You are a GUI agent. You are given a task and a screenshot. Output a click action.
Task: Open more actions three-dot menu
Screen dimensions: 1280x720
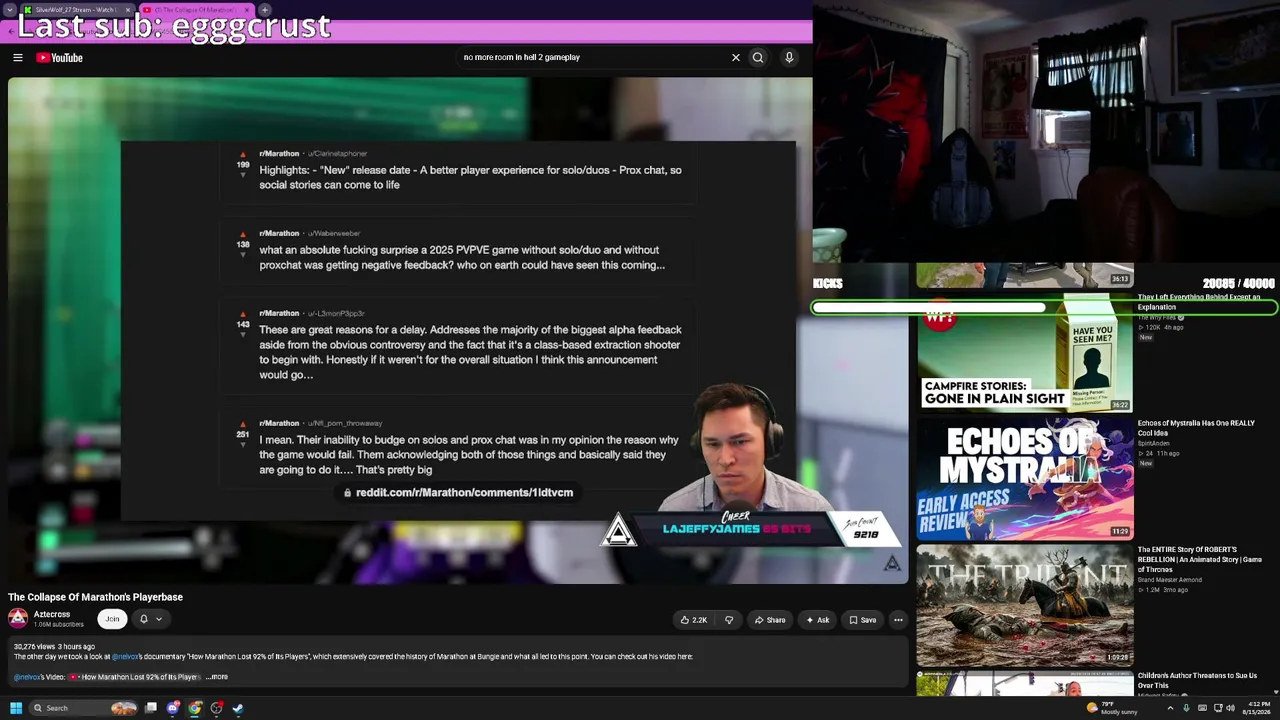898,620
